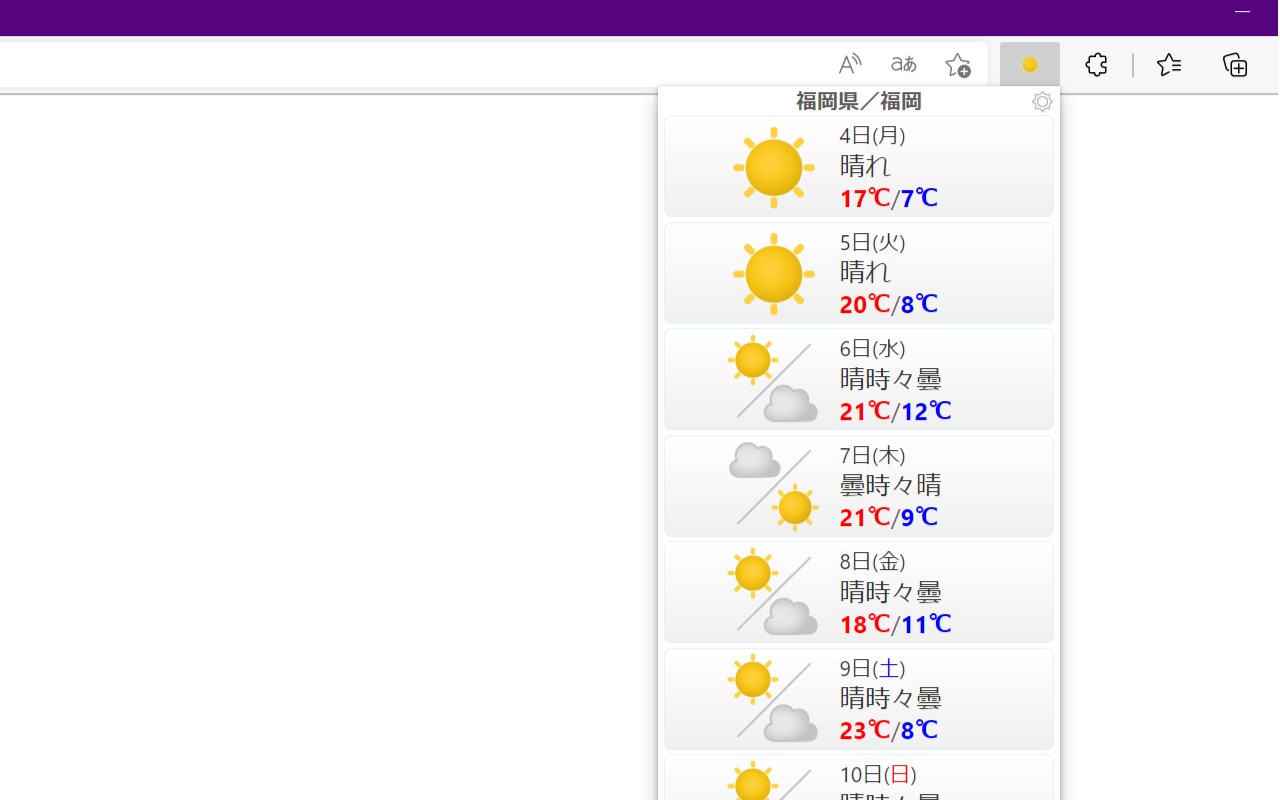
Task: Click the 21℃/12℃ temperature
Action: tap(895, 411)
